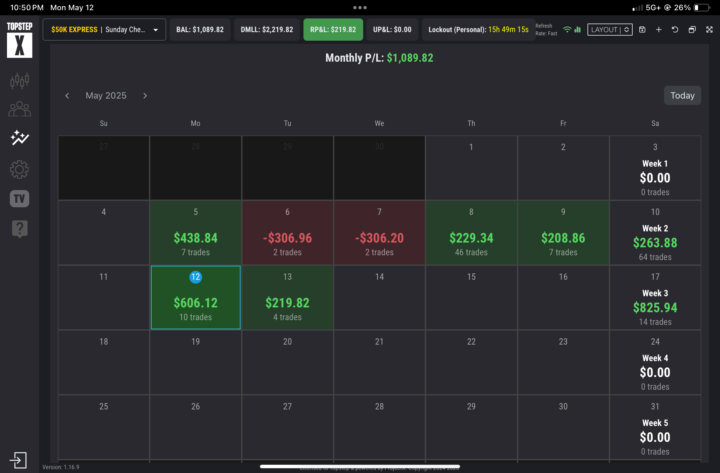Reset layout with the undo arrow icon
This screenshot has width=720, height=473.
coord(675,29)
